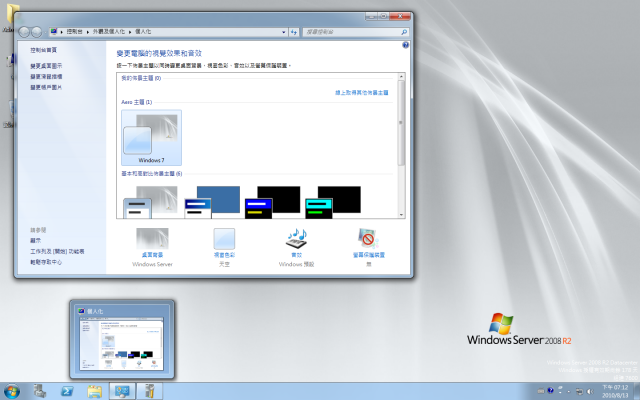640x400 pixels.
Task: Expand the arrow after 控制台 breadcrumb
Action: pos(87,32)
